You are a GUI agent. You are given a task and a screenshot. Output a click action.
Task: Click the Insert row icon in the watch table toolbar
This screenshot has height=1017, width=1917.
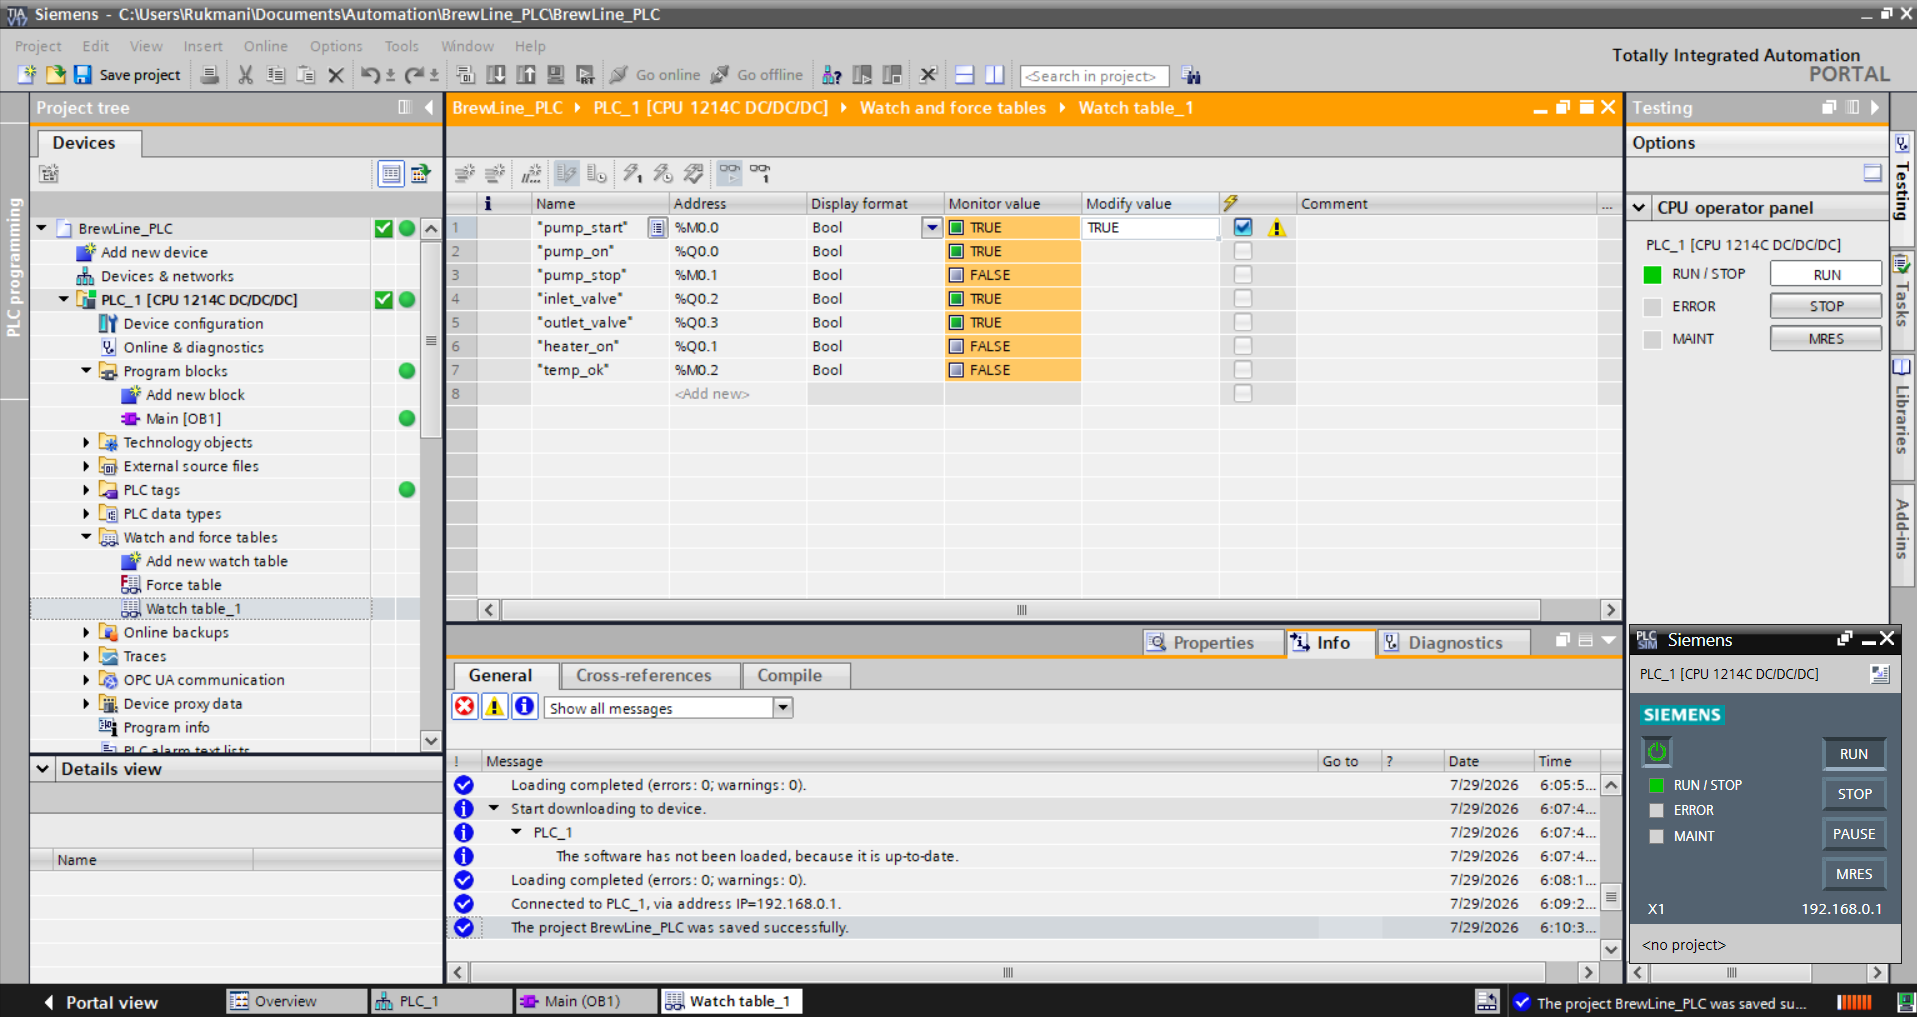465,173
